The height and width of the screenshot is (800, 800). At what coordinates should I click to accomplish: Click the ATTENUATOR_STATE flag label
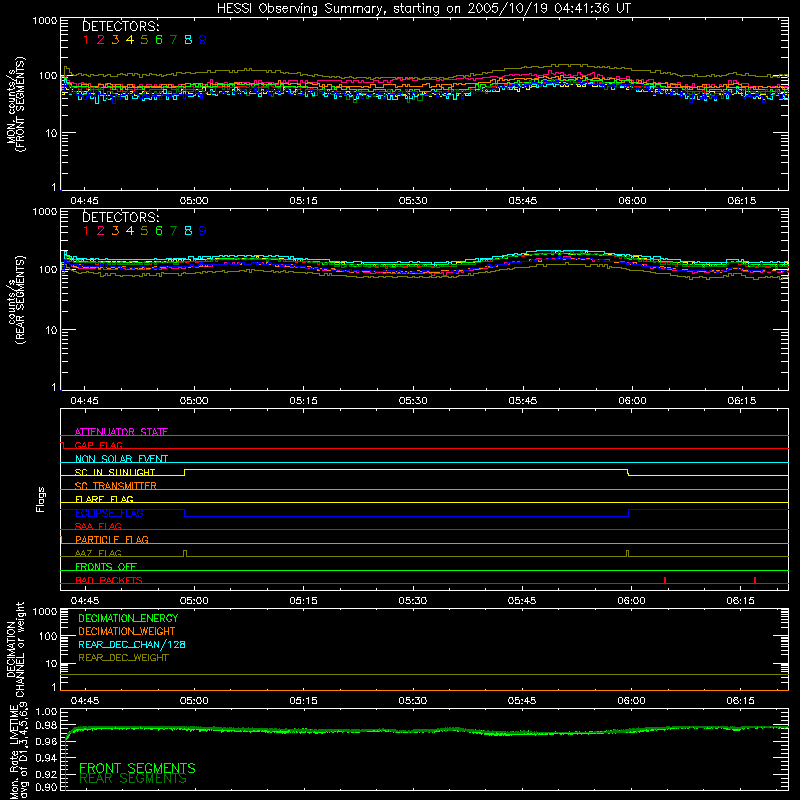121,432
